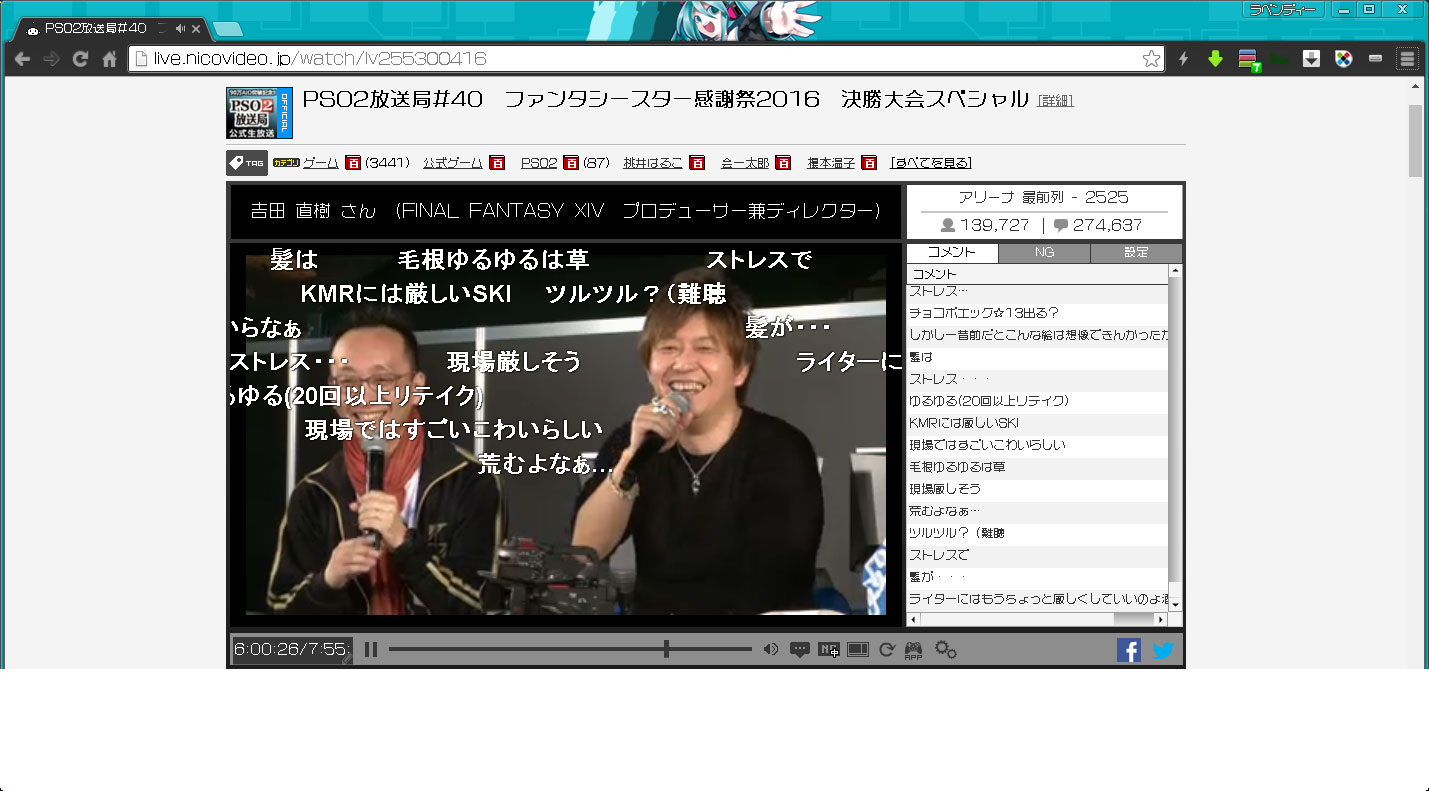The image size is (1429, 791).
Task: Select comment '現場ではすごいこわいらしい' in list
Action: [x=1037, y=445]
